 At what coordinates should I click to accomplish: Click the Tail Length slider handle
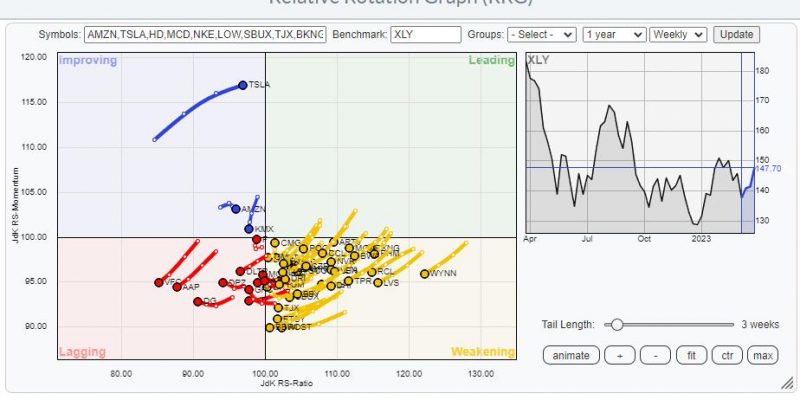coord(617,324)
